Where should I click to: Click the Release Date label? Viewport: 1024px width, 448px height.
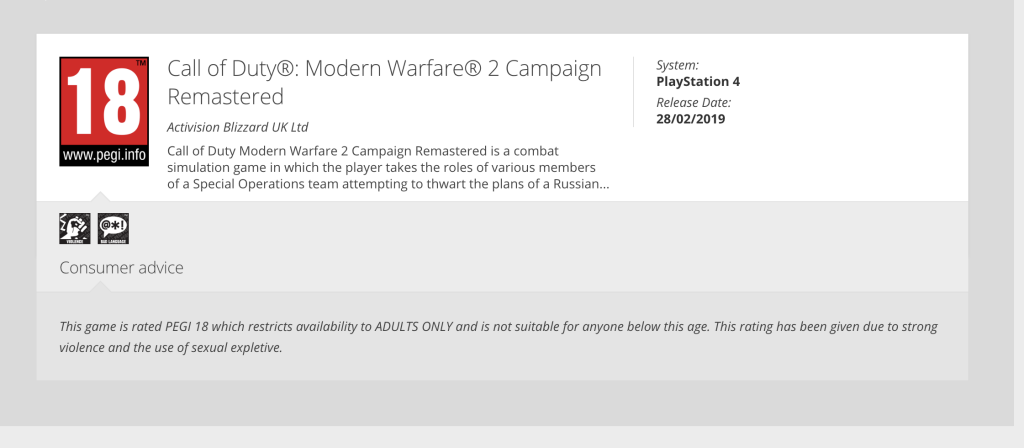pyautogui.click(x=693, y=102)
